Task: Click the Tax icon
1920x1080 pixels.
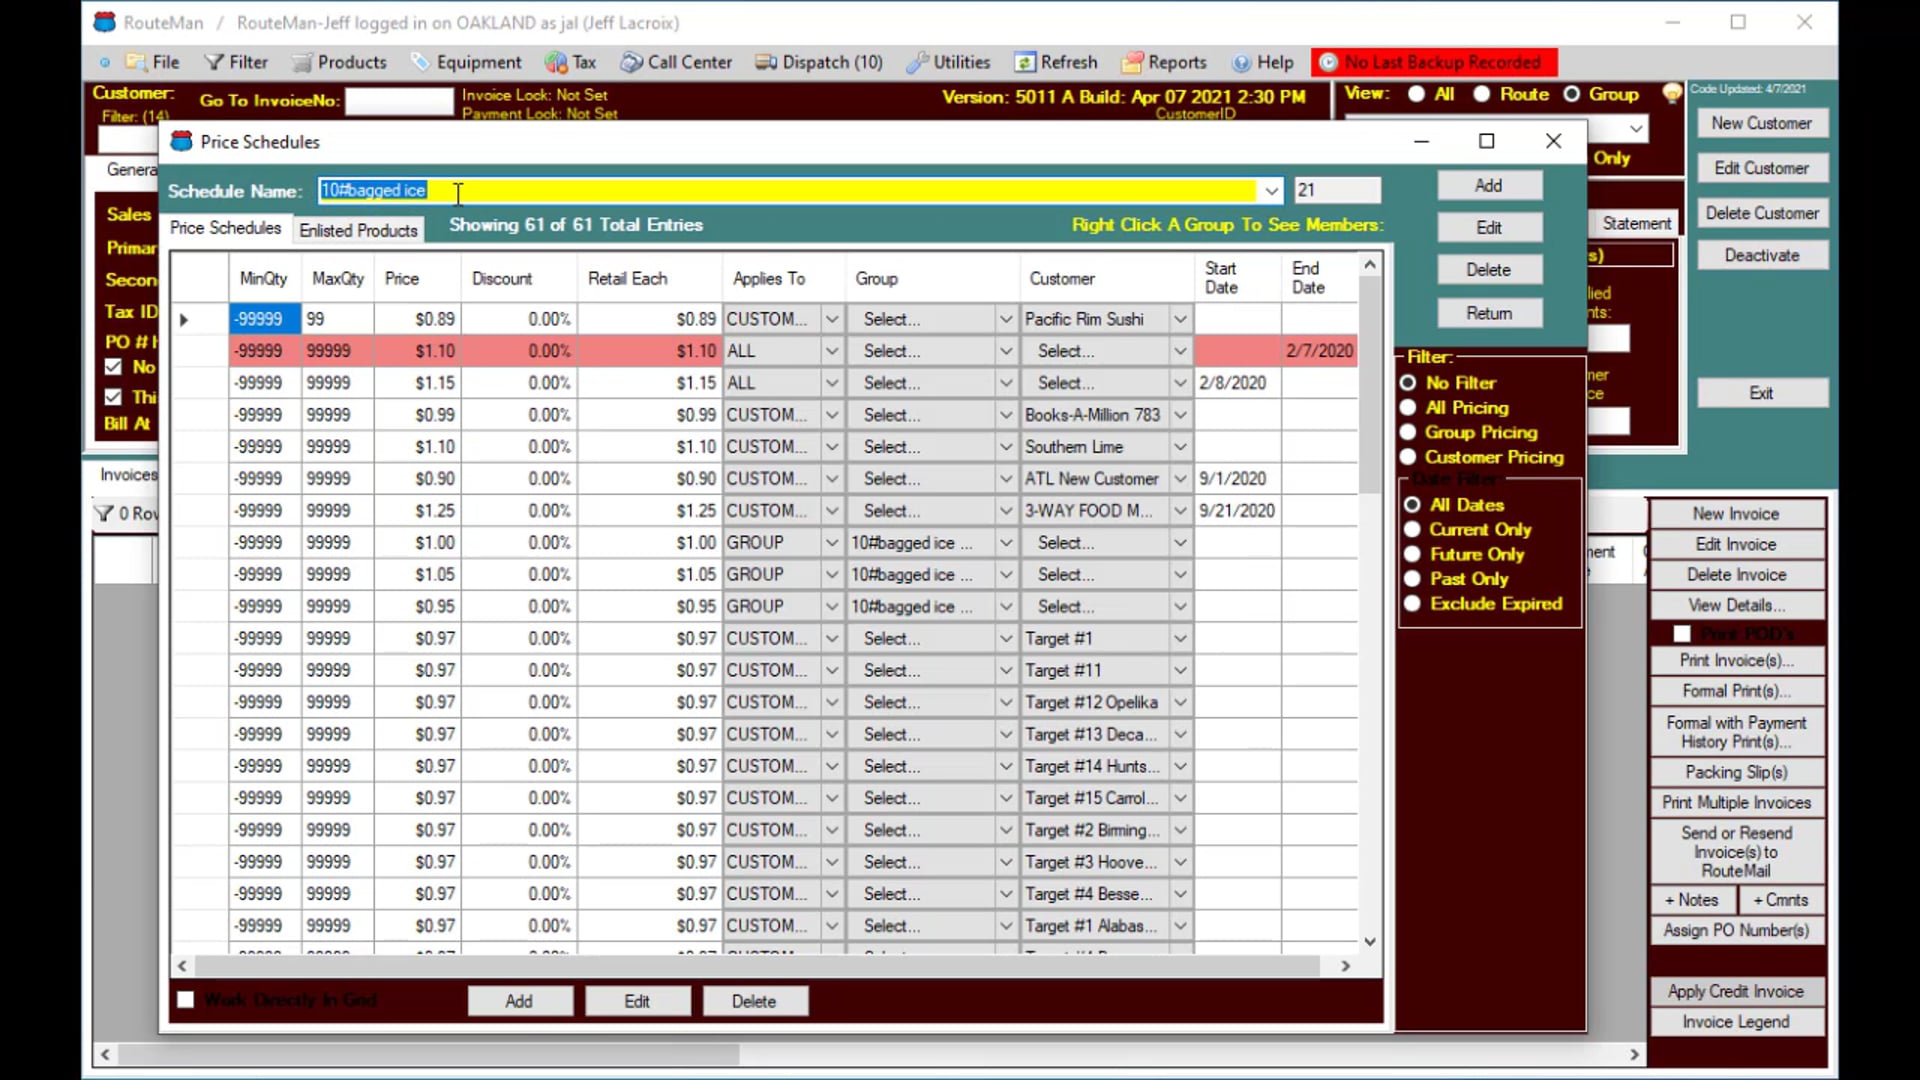Action: tap(556, 62)
